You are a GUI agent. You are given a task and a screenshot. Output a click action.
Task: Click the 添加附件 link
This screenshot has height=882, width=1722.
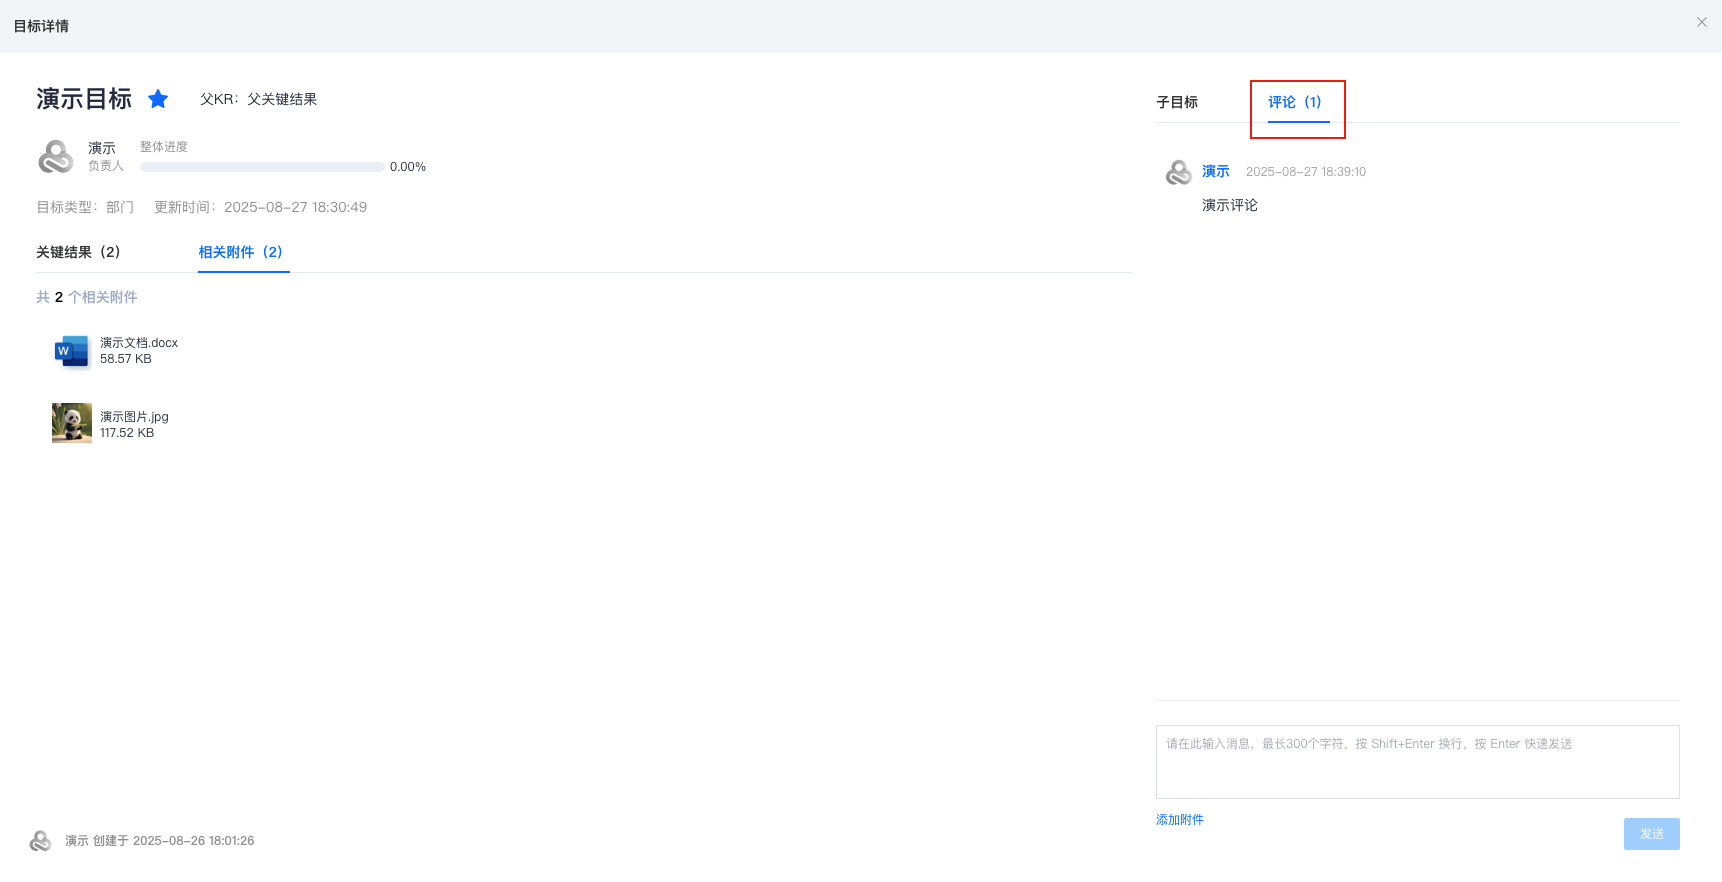point(1180,819)
